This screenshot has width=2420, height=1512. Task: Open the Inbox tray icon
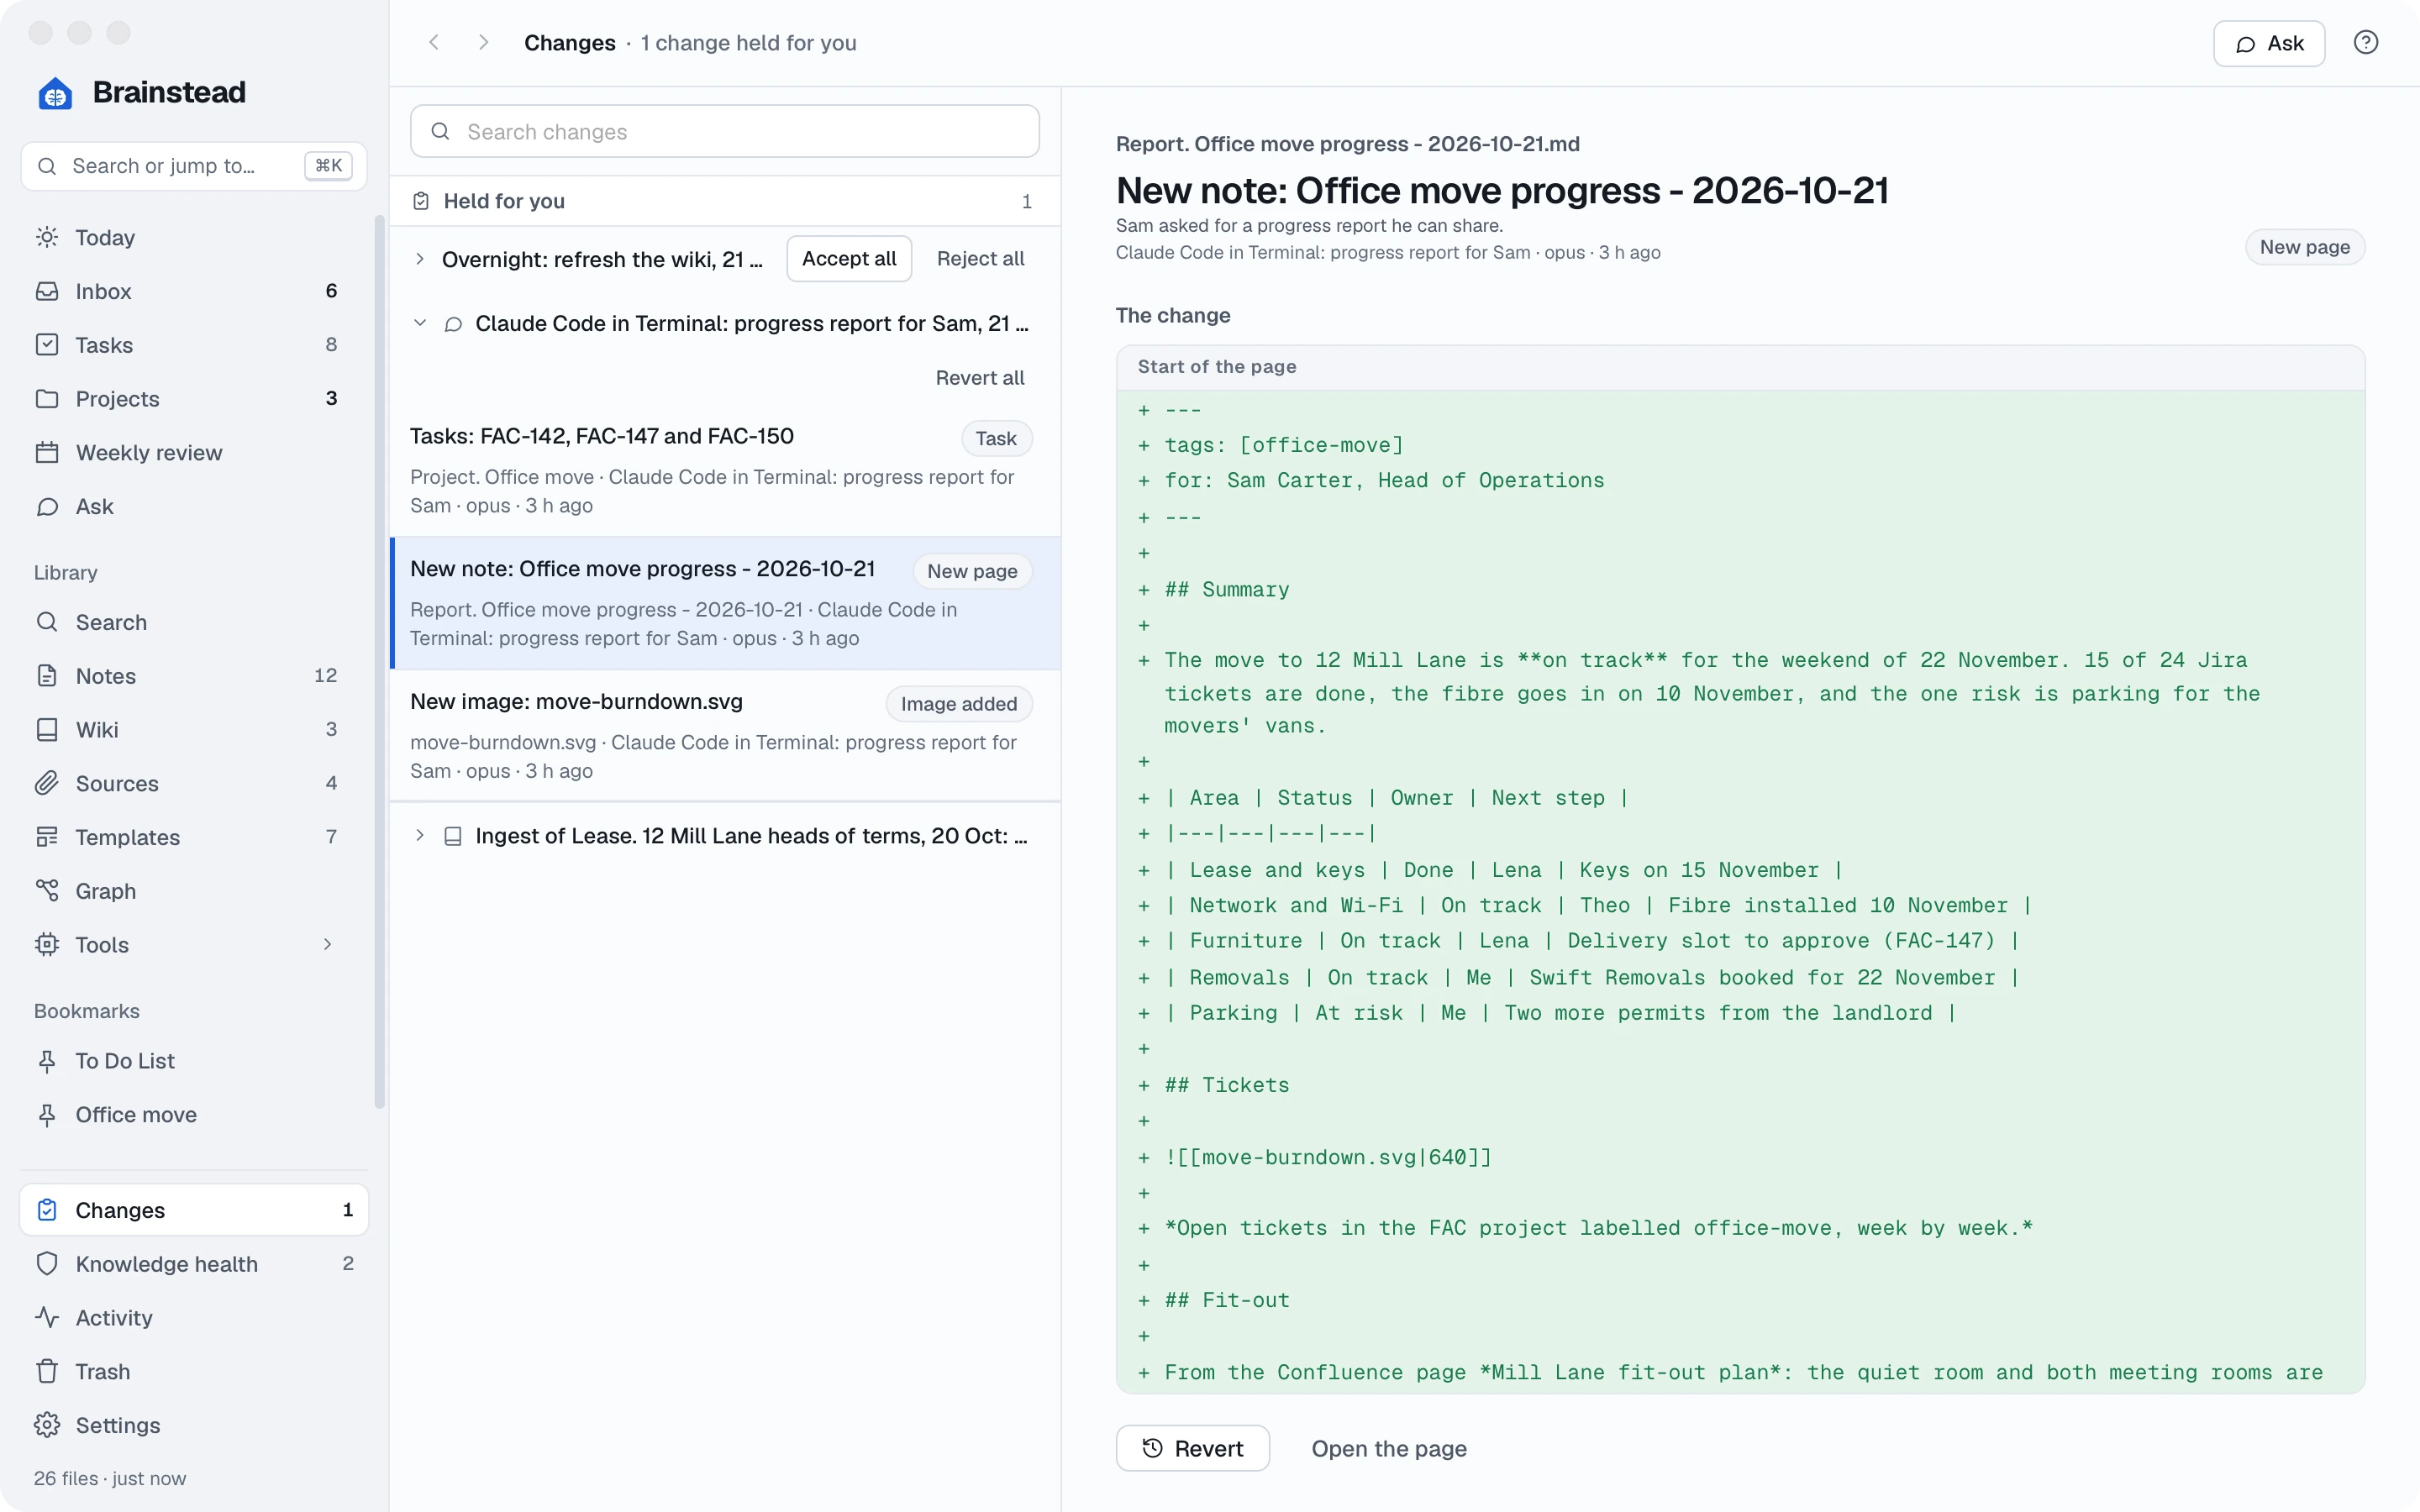click(x=47, y=291)
